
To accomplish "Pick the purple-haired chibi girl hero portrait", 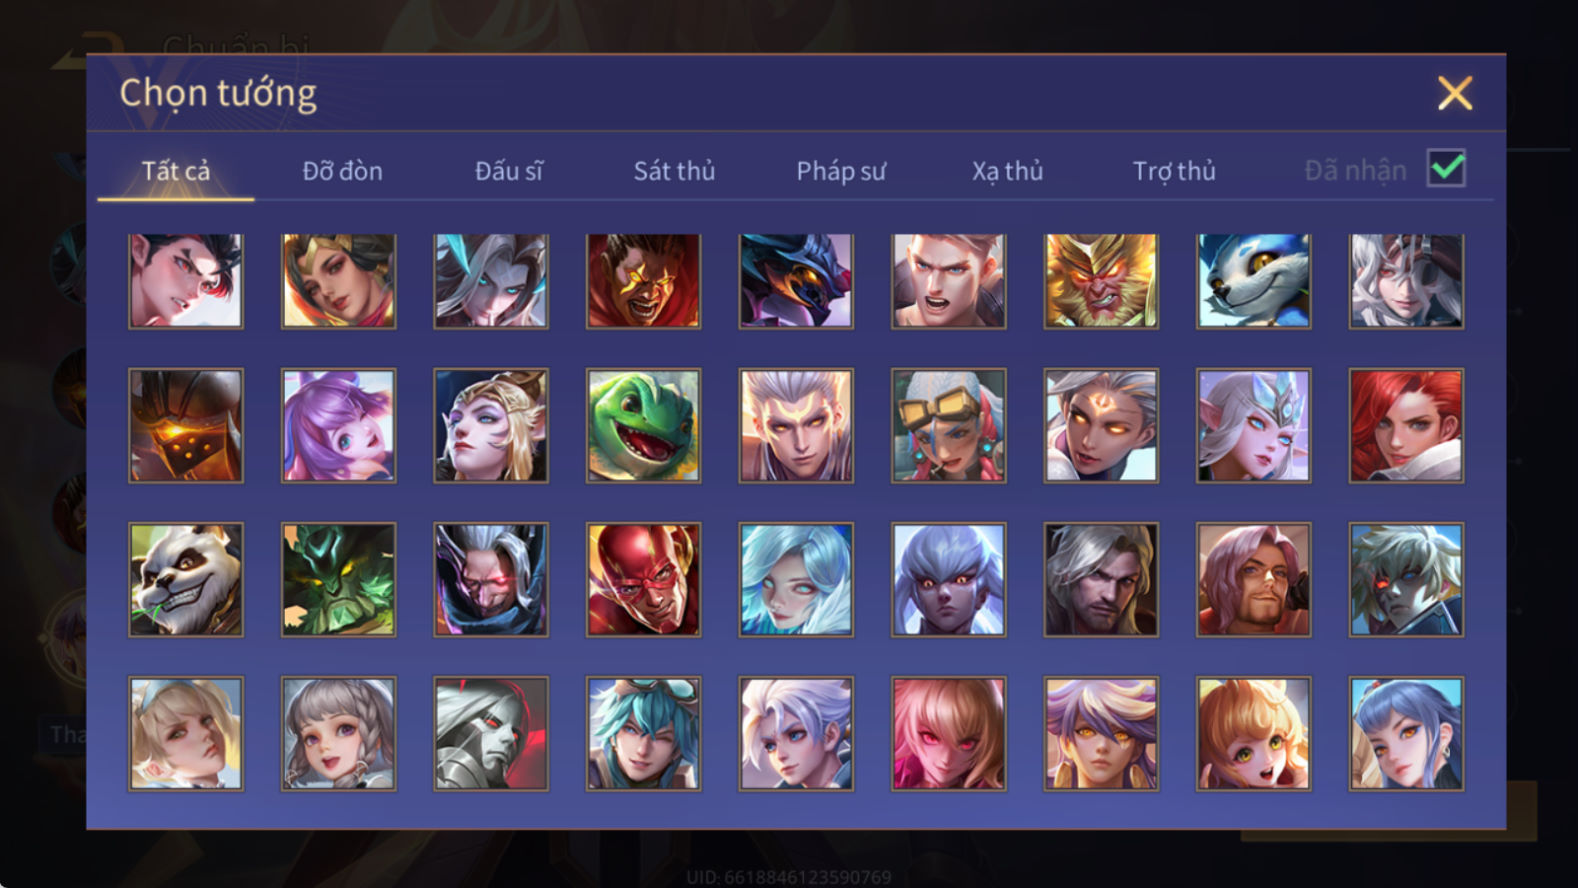I will tap(338, 426).
